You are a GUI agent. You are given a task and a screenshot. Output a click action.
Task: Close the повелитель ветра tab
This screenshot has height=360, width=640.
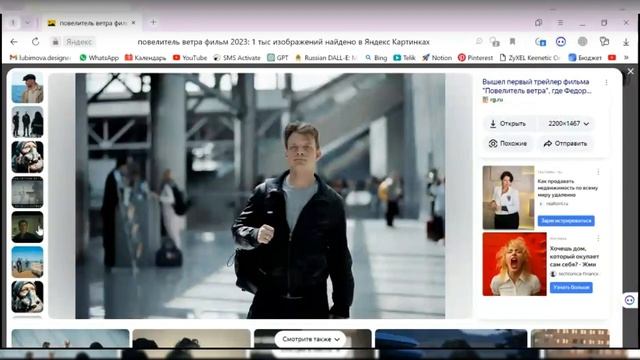[133, 23]
